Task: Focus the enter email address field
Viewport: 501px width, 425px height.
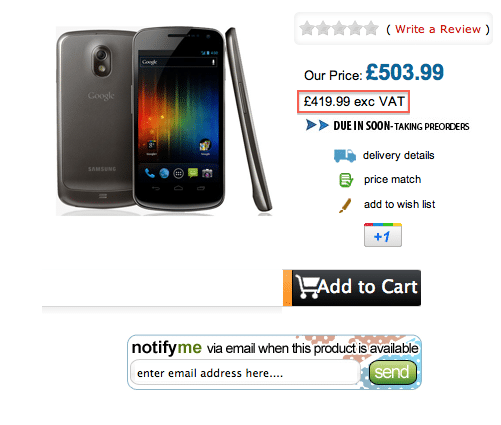Action: [x=245, y=373]
